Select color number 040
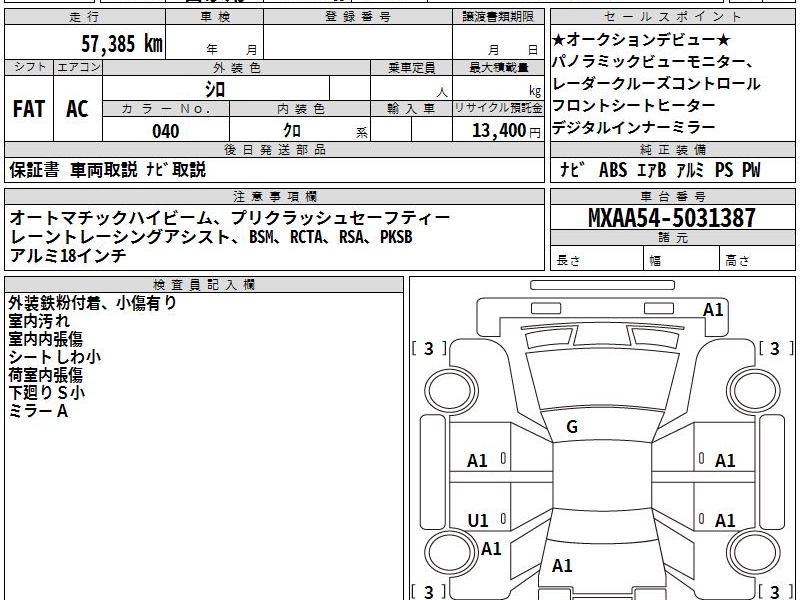This screenshot has height=600, width=800. tap(166, 131)
